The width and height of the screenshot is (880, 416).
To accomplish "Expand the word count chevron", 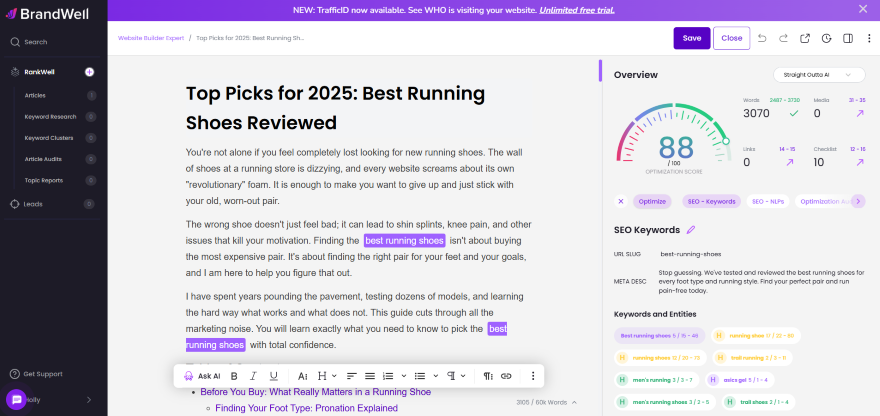I will tap(574, 403).
